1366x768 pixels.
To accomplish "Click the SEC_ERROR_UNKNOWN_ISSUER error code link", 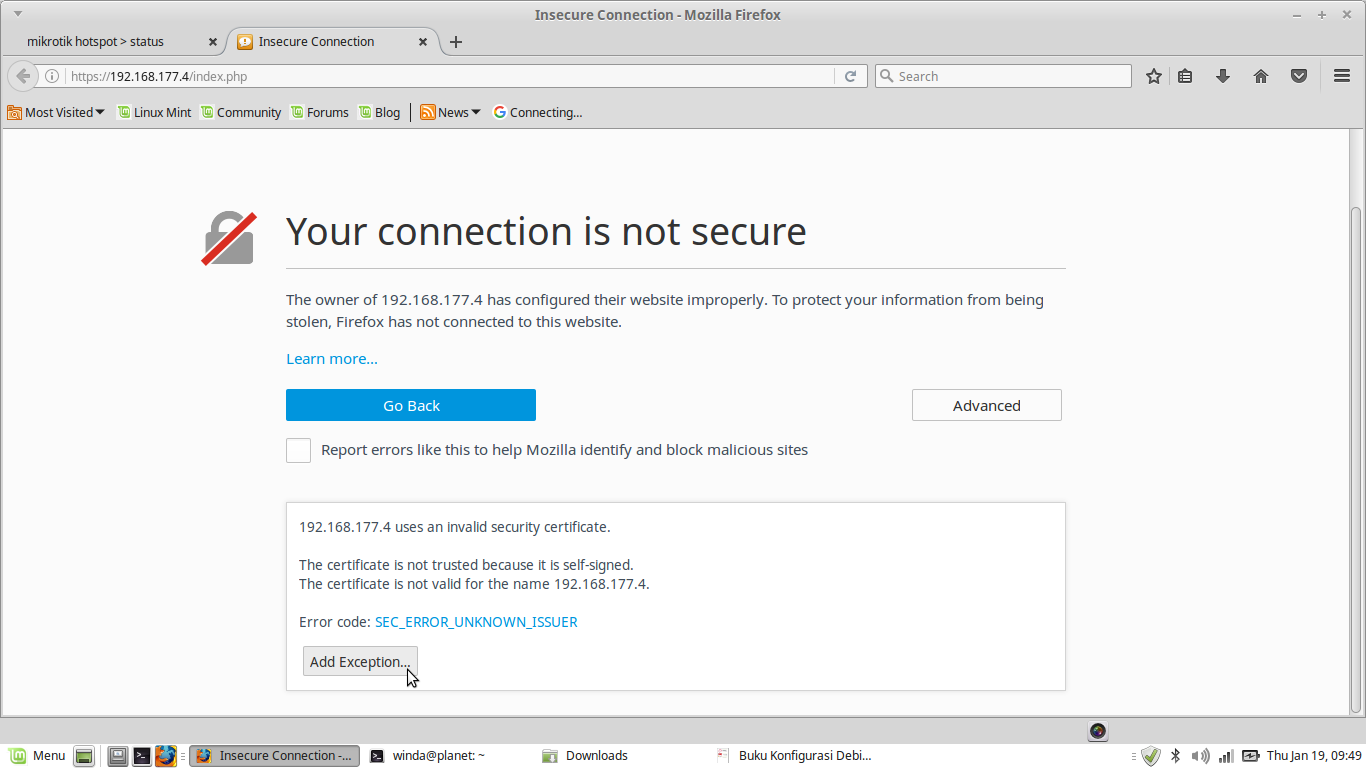I will [476, 622].
